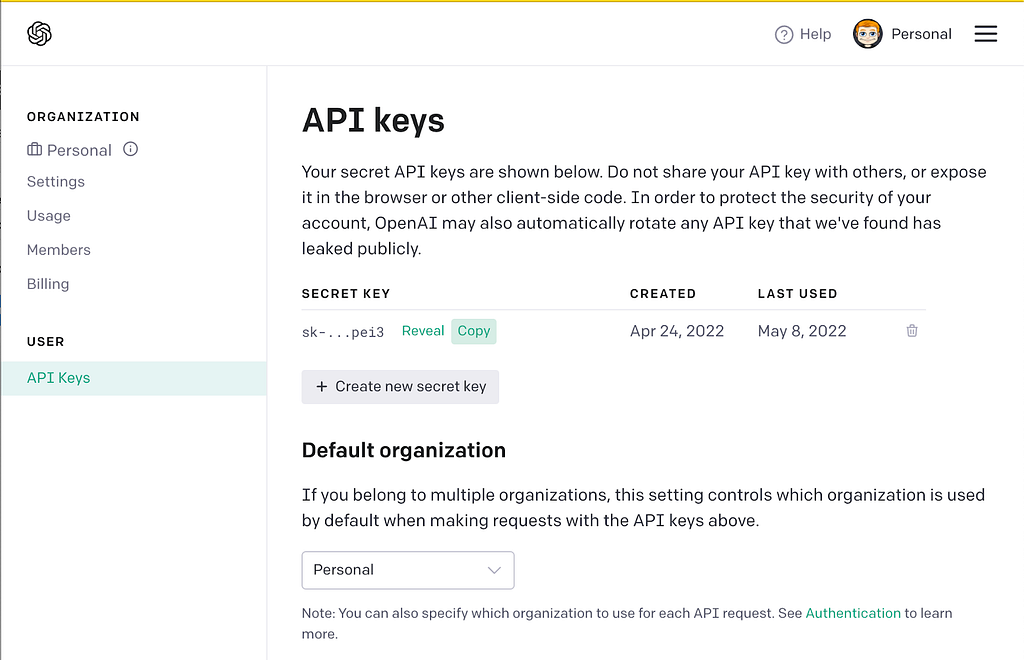Follow the Authentication link

tap(853, 613)
